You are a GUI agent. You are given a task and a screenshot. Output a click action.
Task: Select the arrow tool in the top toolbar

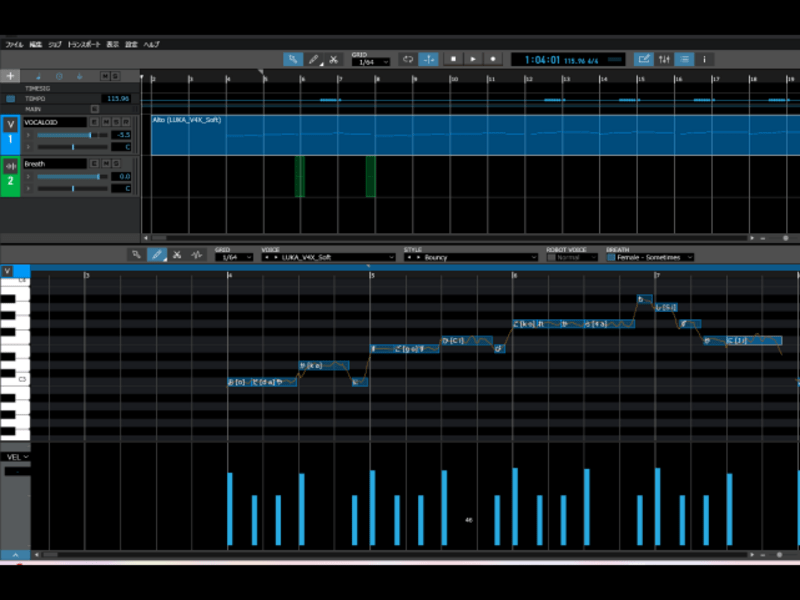[x=293, y=59]
